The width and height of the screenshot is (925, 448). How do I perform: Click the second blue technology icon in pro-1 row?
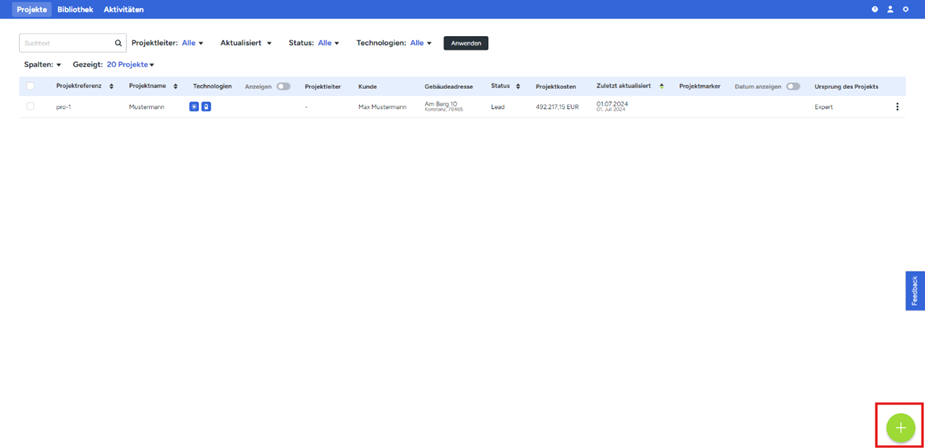coord(206,106)
